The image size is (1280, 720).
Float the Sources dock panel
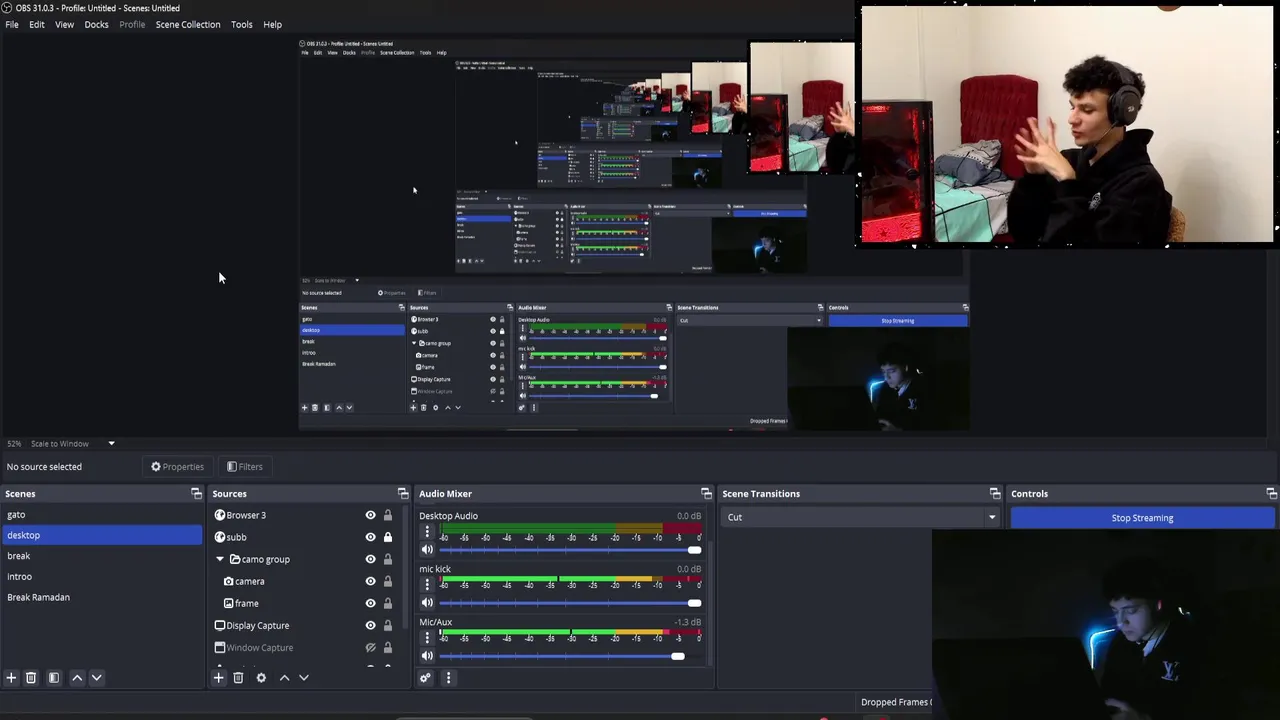403,493
